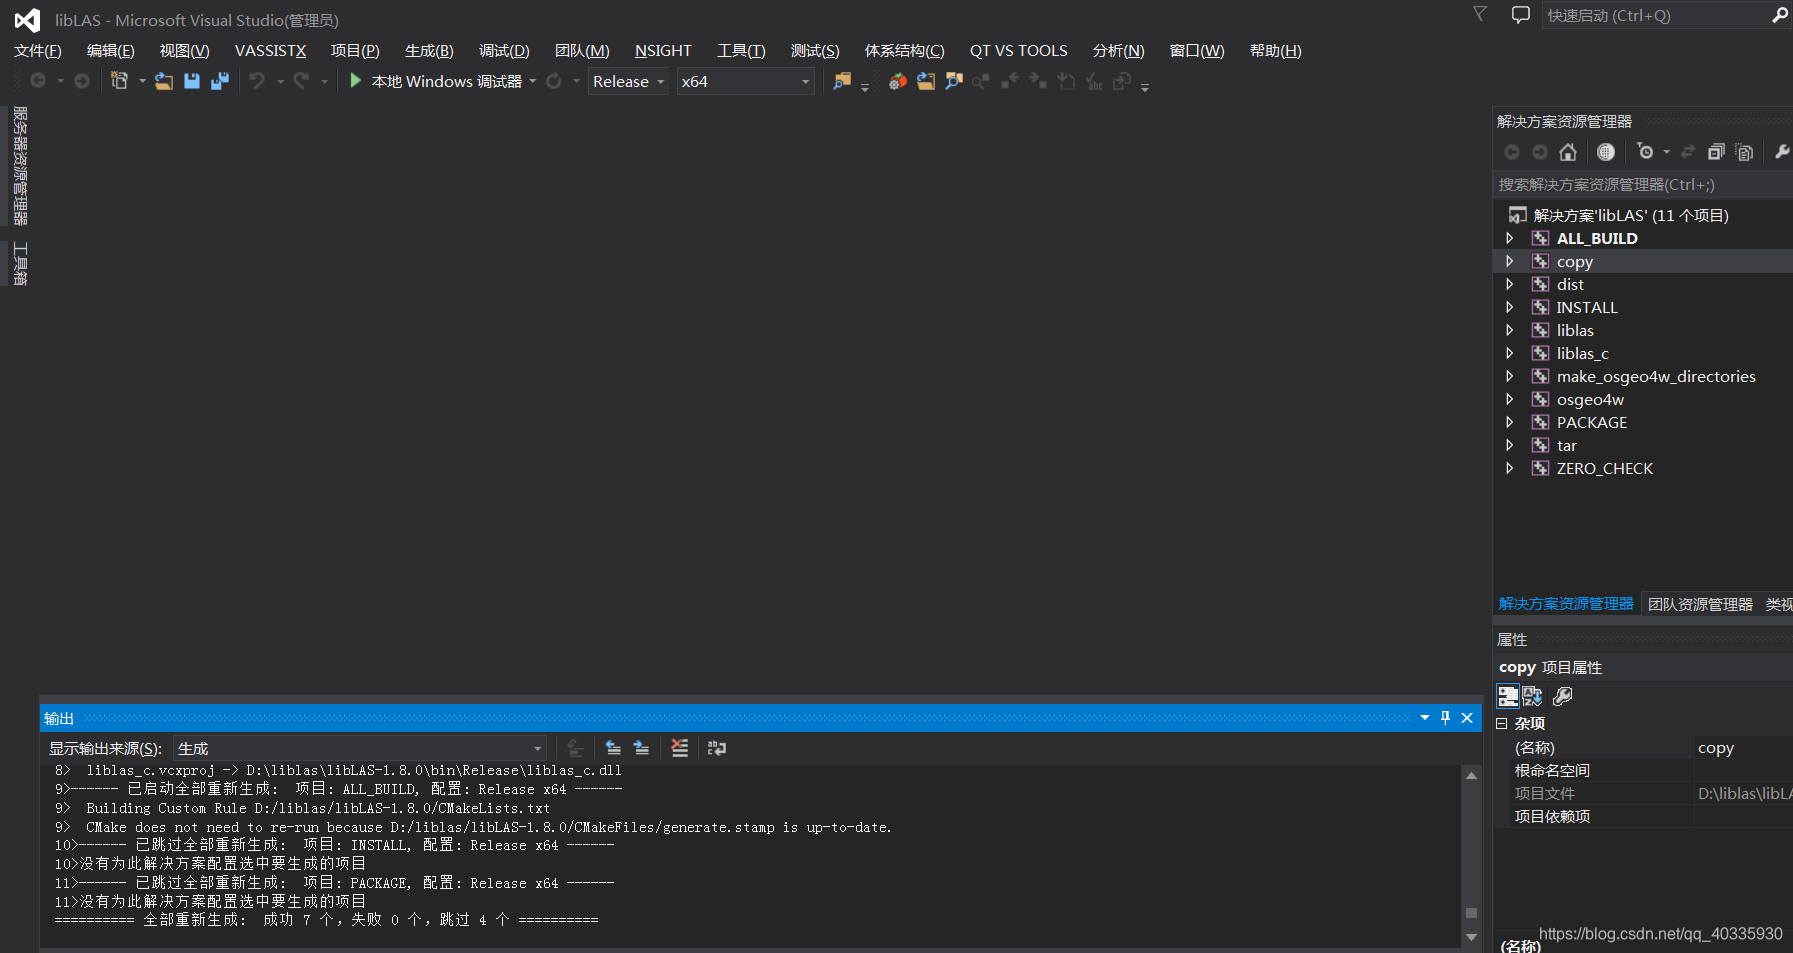Open the Output panel window options dropdown

click(x=1425, y=718)
